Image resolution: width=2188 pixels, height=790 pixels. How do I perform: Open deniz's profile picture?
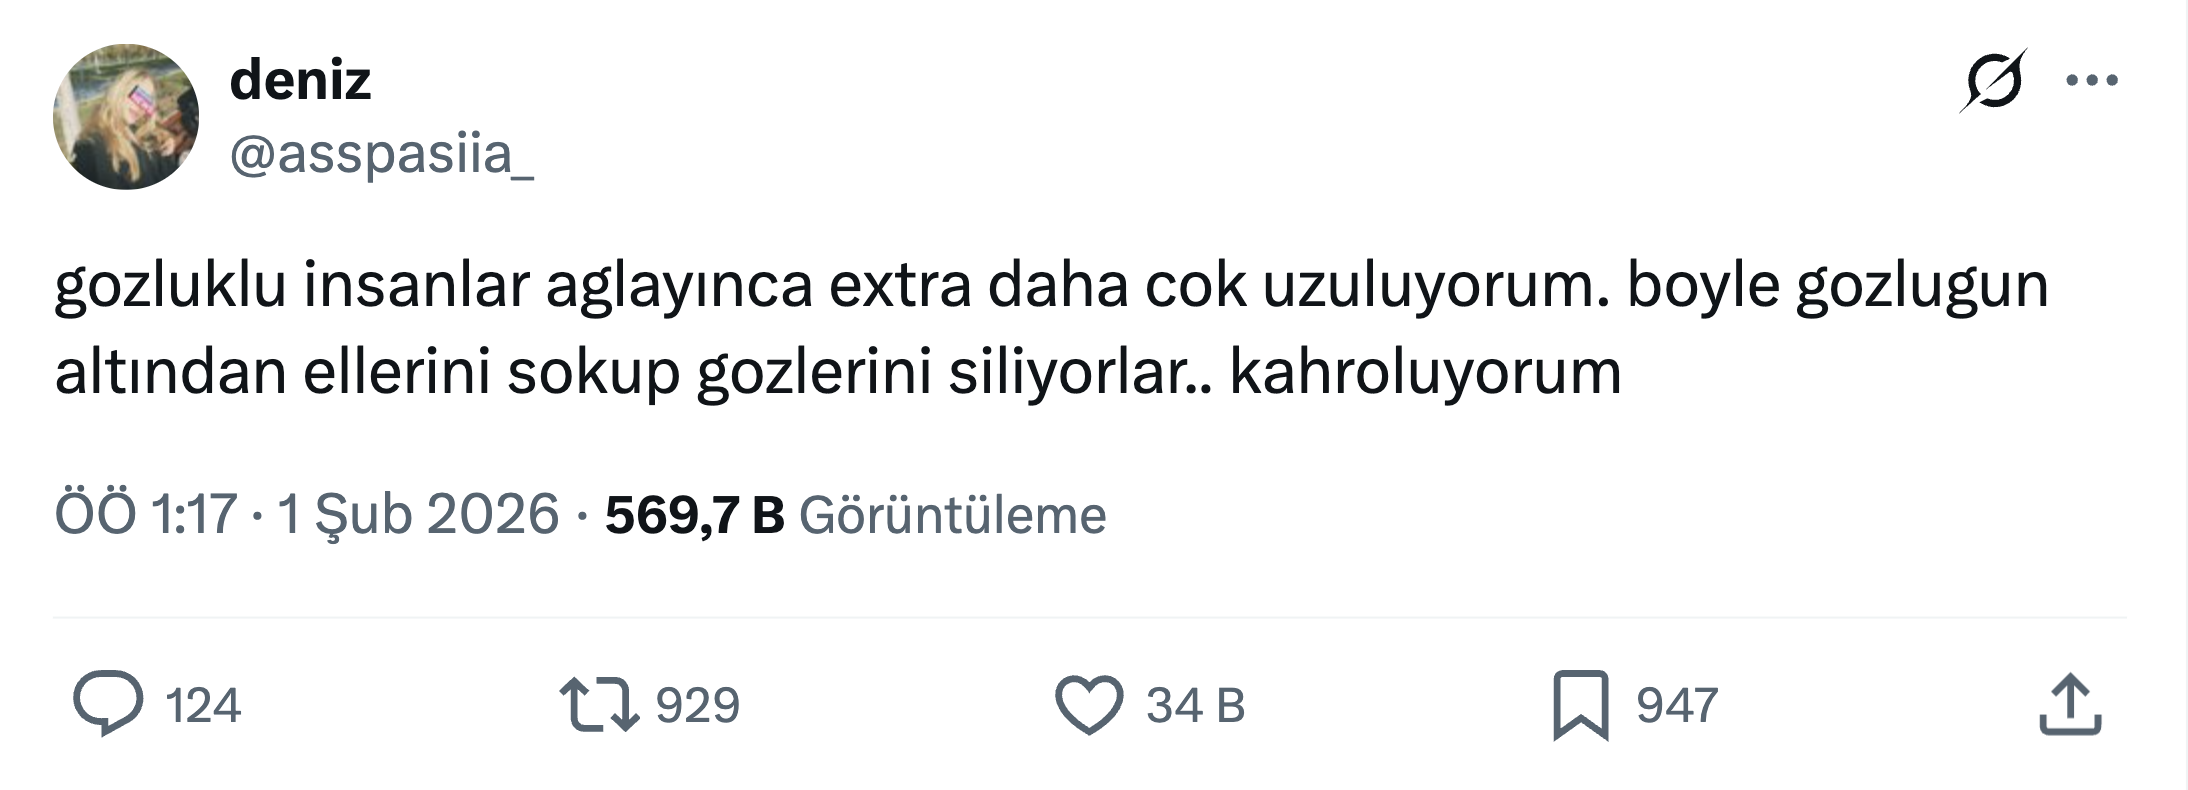pyautogui.click(x=126, y=117)
